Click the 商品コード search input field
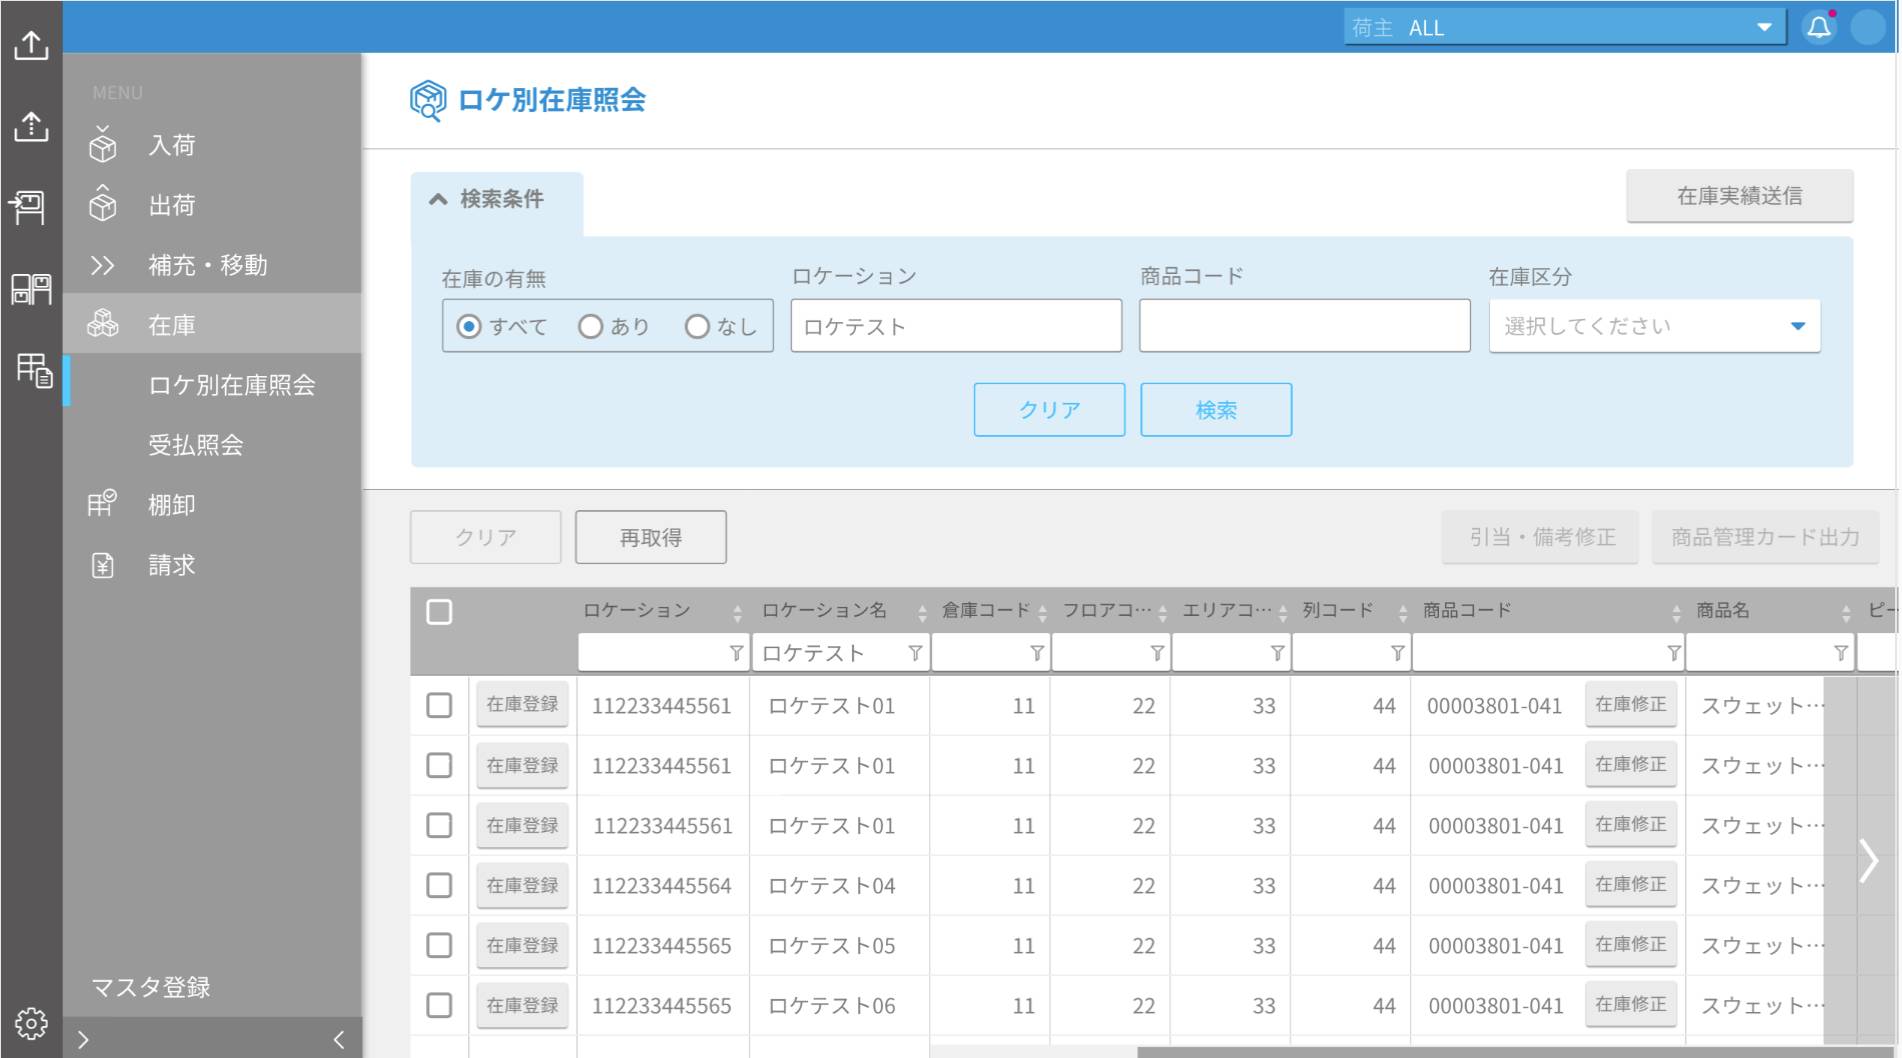 tap(1304, 326)
